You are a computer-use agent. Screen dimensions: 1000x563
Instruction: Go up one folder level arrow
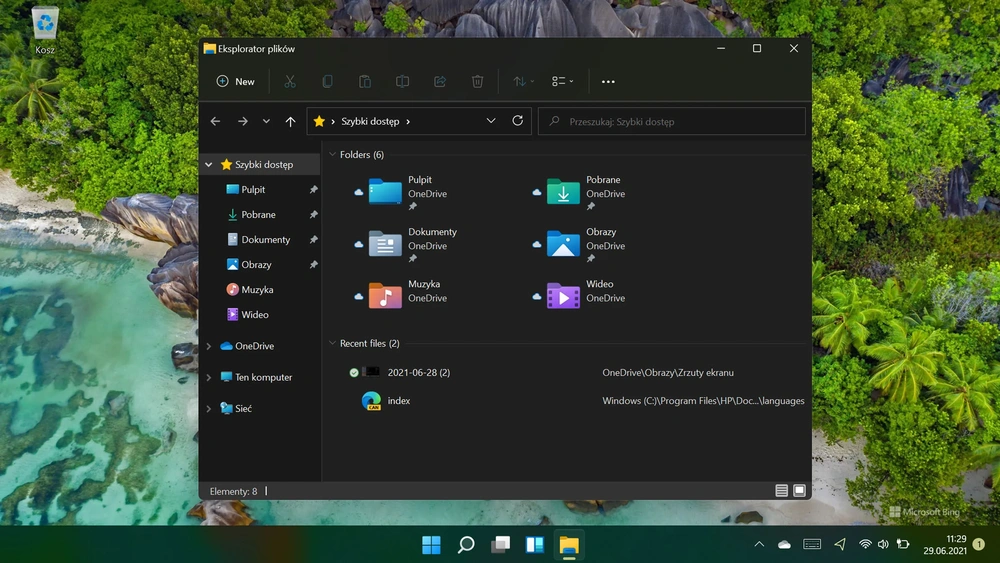click(x=290, y=121)
